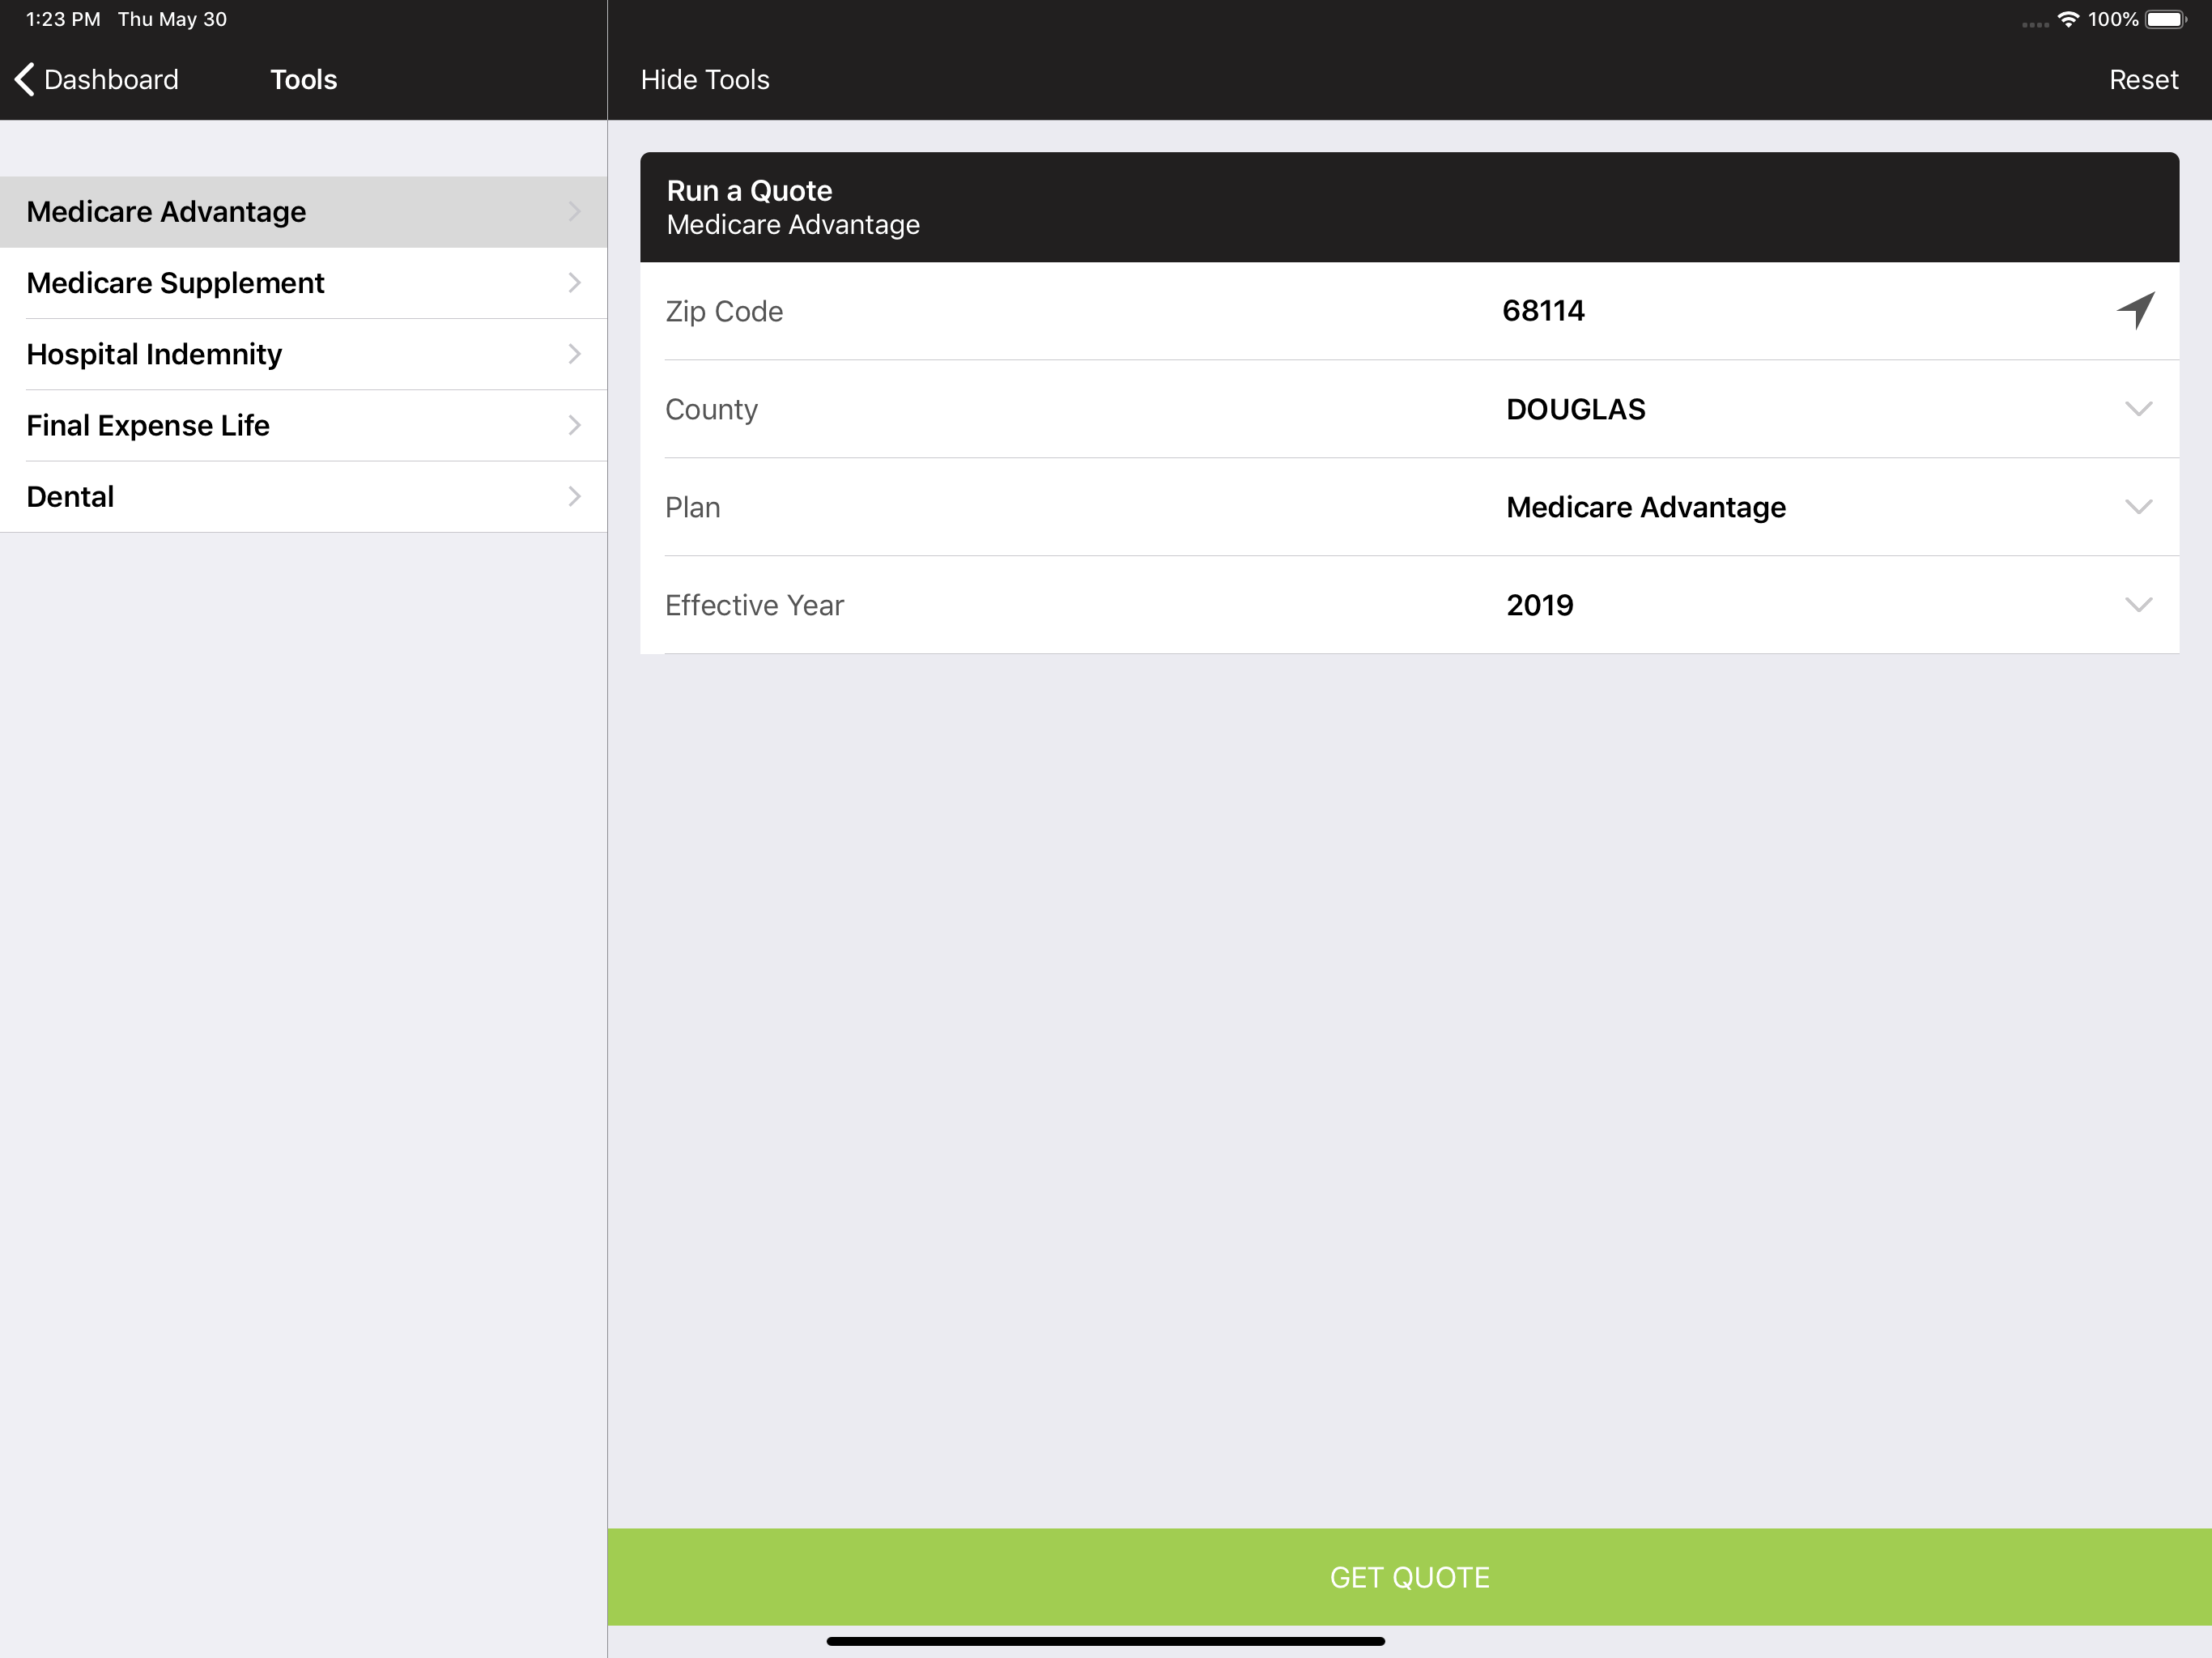Select Medicare Supplement in Tools list
The width and height of the screenshot is (2212, 1658).
click(x=303, y=283)
